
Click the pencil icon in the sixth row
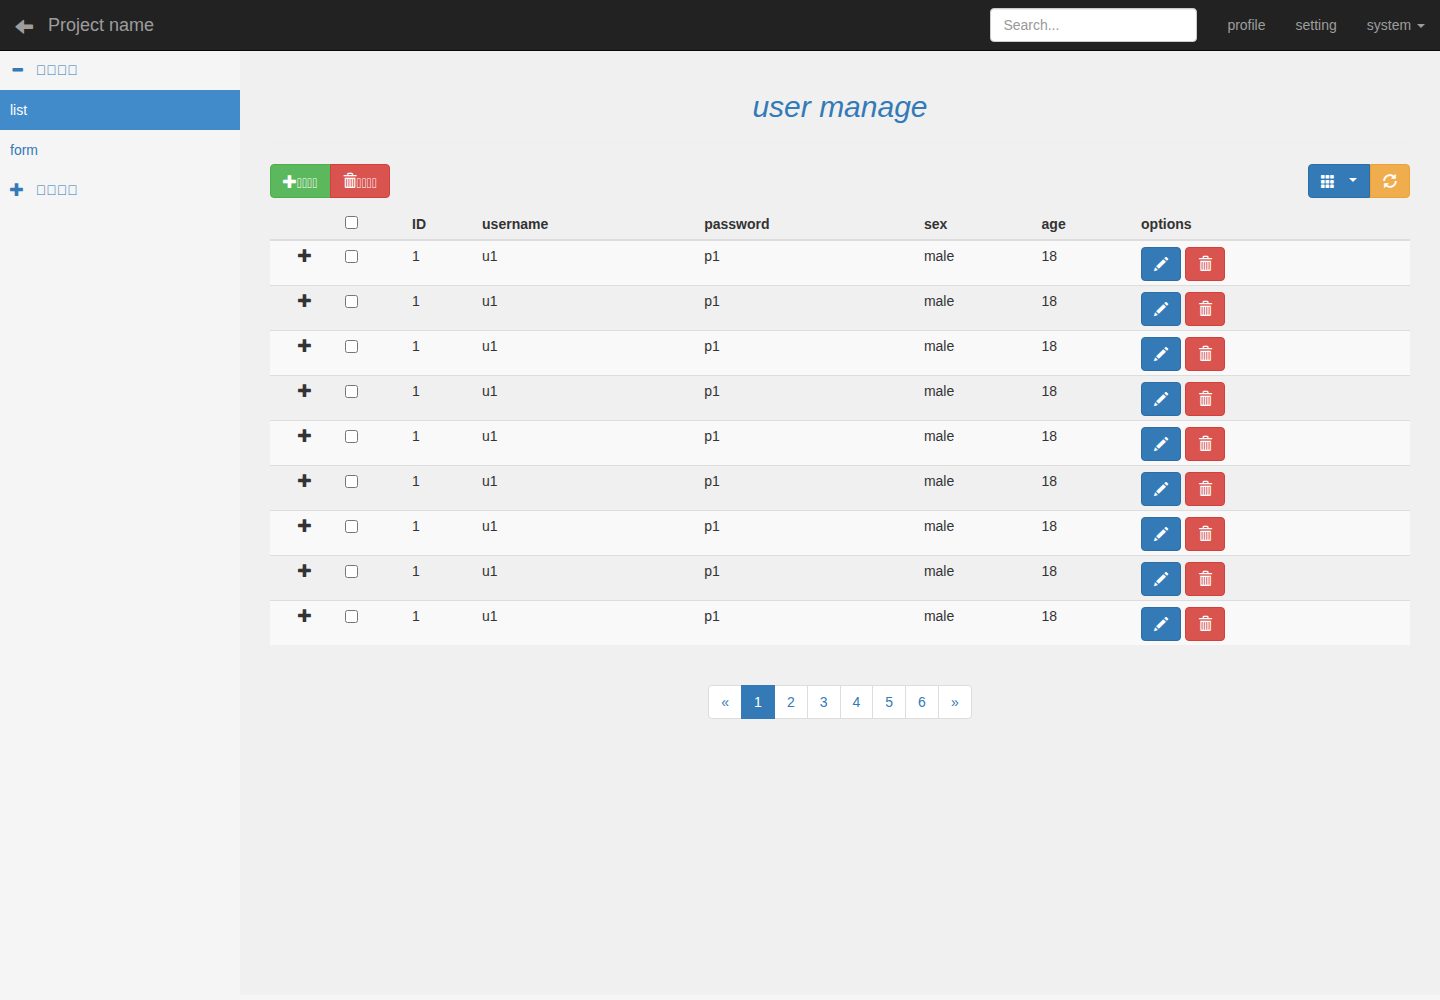pos(1160,489)
